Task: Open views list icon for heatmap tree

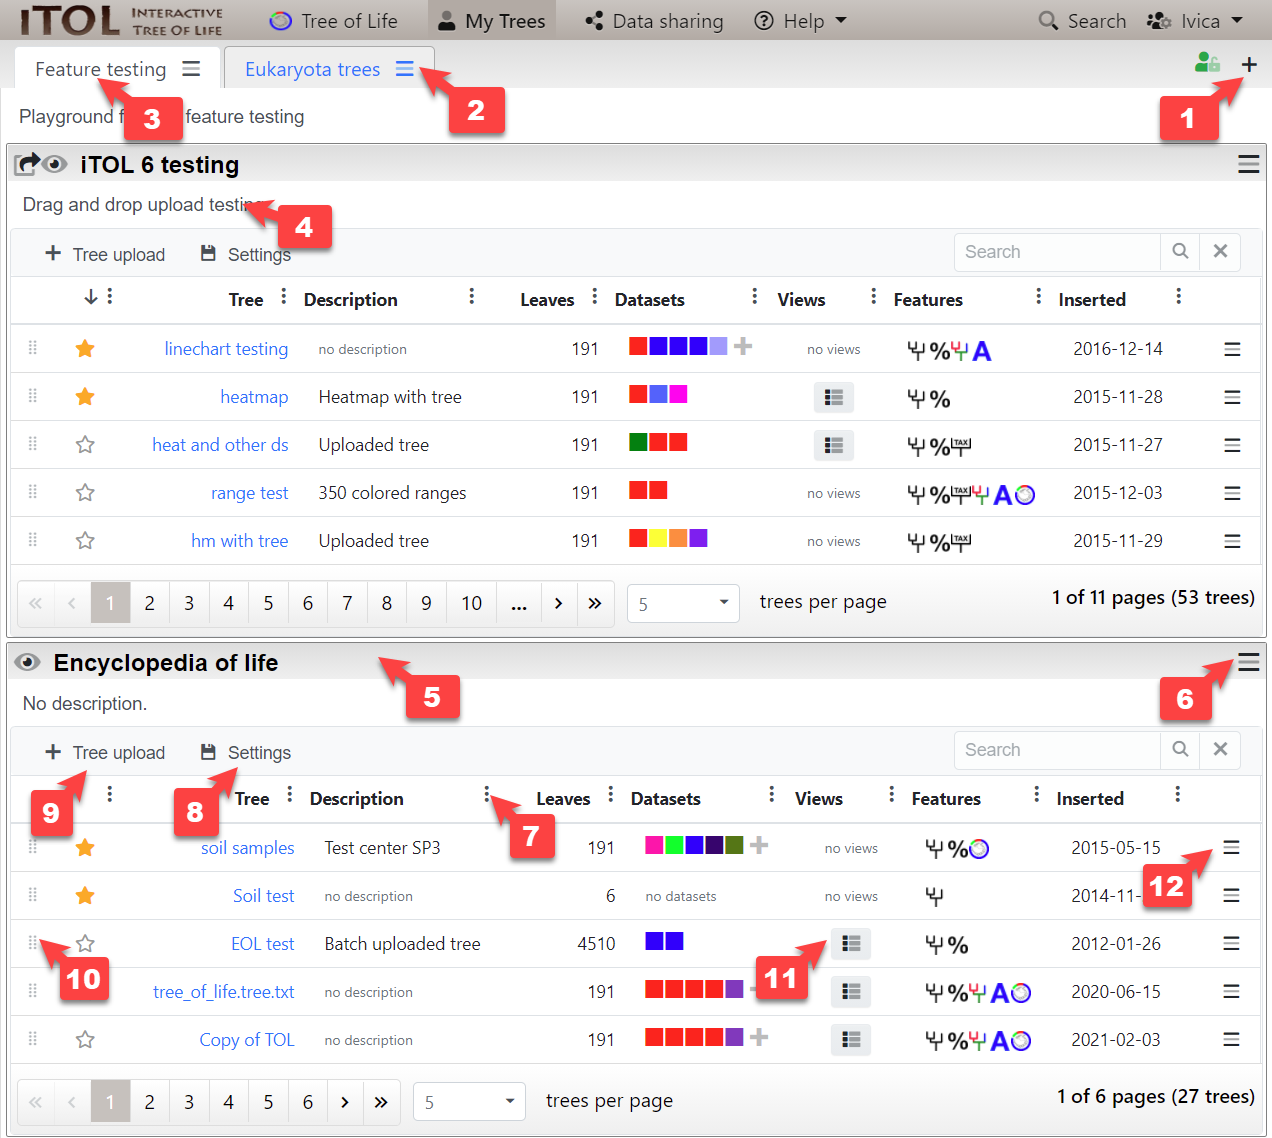Action: [833, 397]
